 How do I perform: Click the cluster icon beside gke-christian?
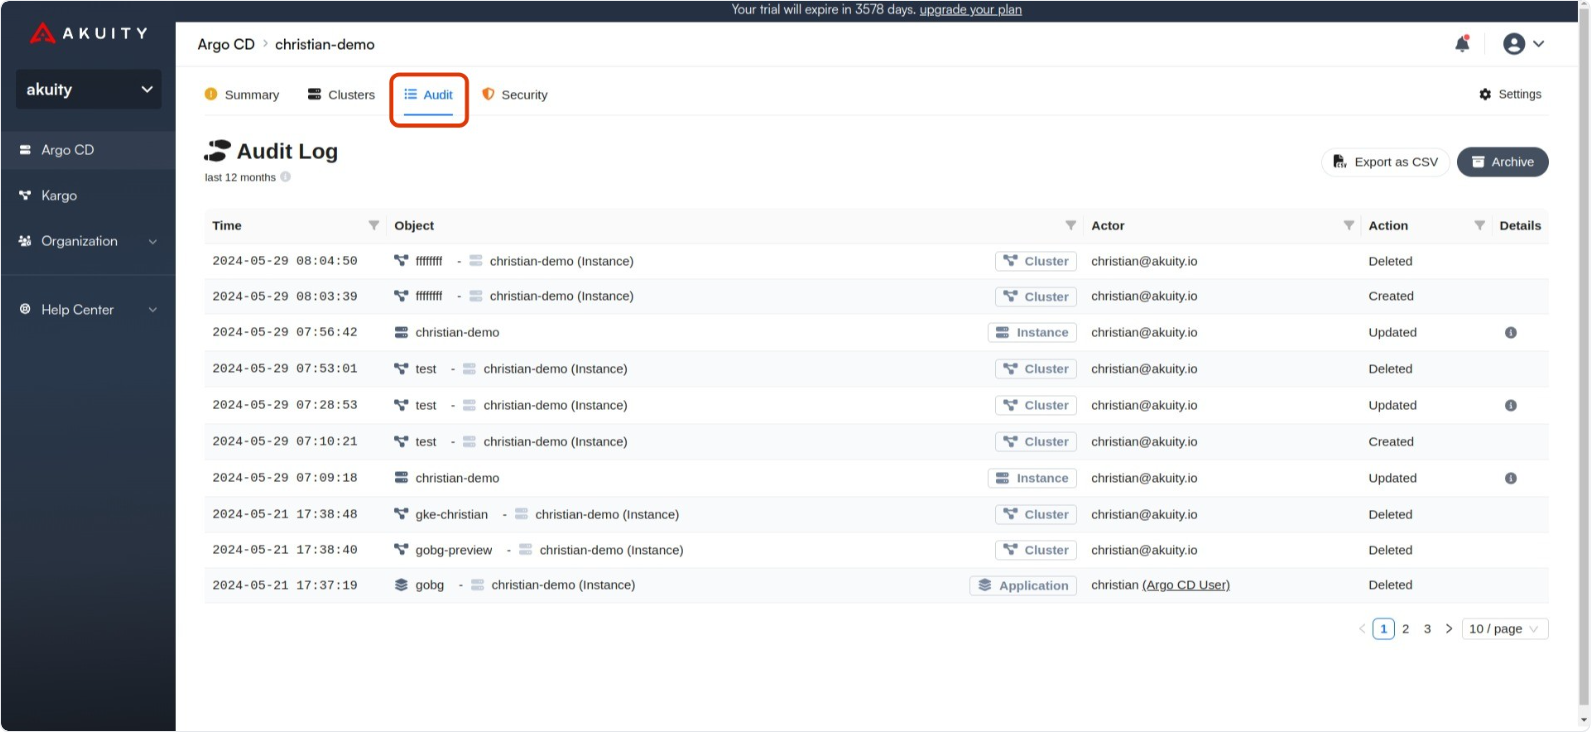[x=401, y=514]
